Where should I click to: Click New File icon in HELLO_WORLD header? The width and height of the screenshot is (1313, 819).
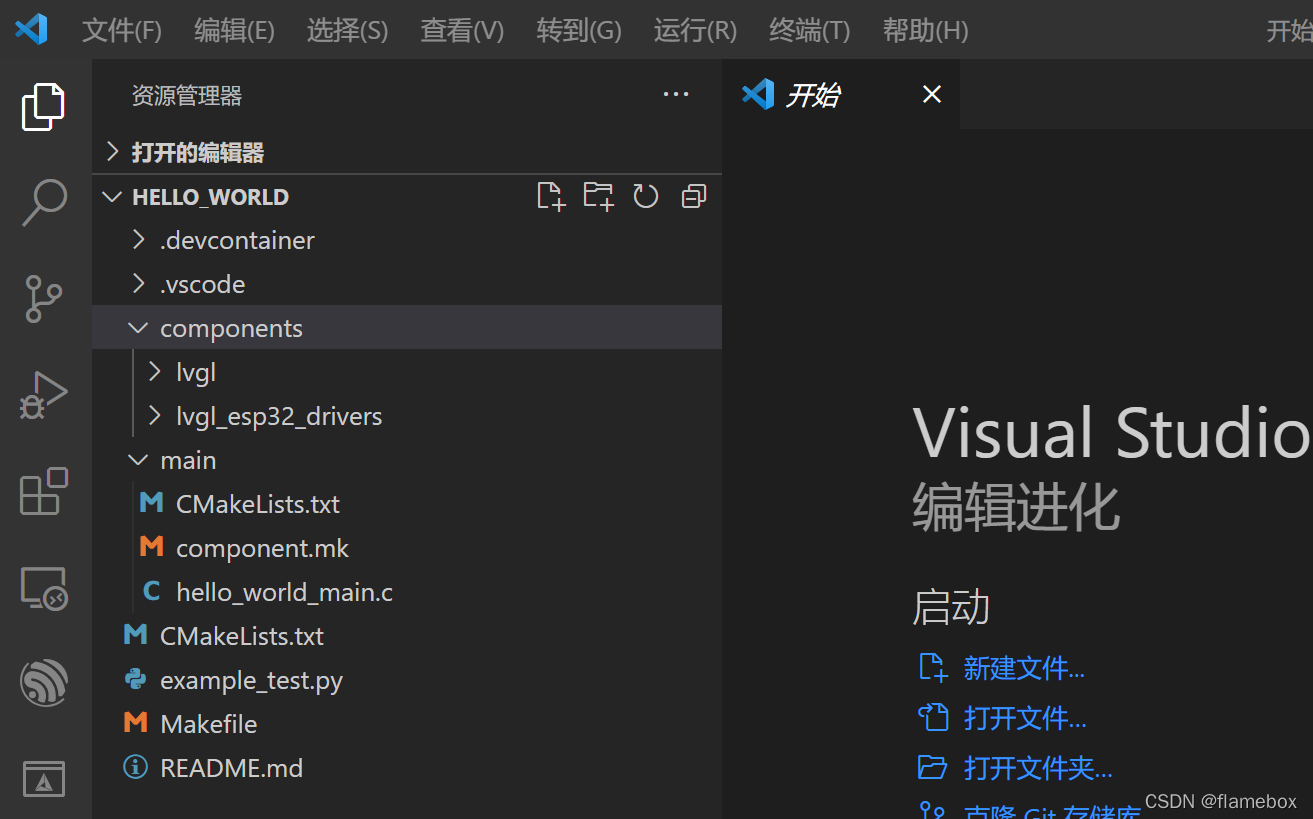551,196
